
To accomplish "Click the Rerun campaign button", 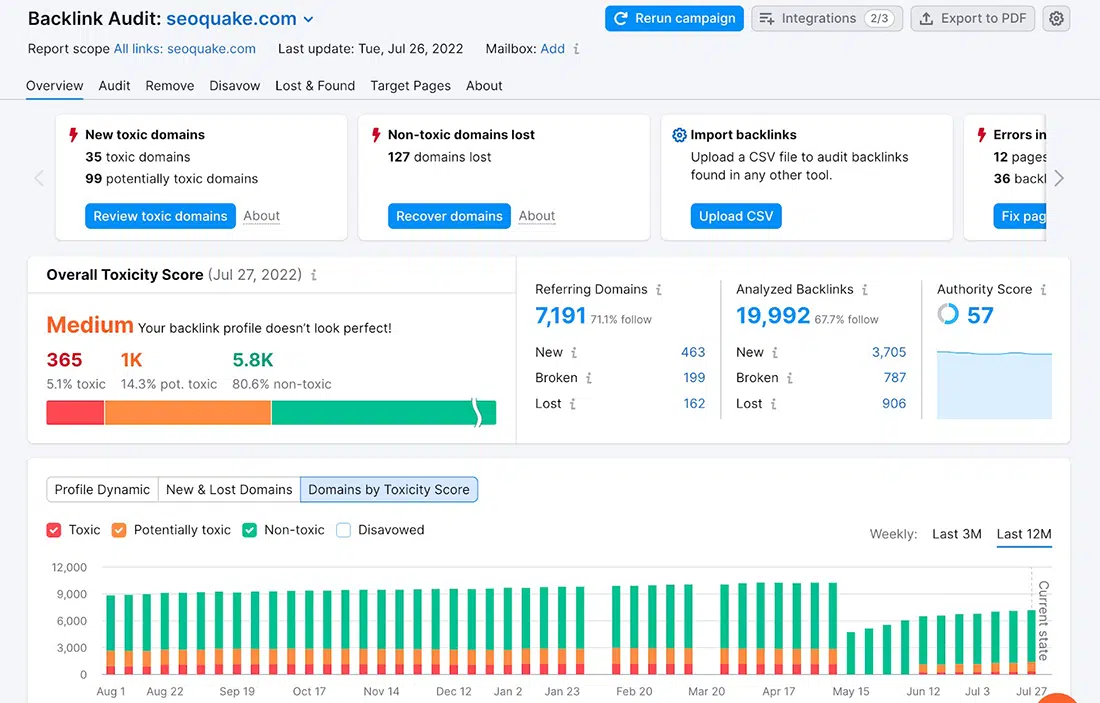I will point(674,18).
